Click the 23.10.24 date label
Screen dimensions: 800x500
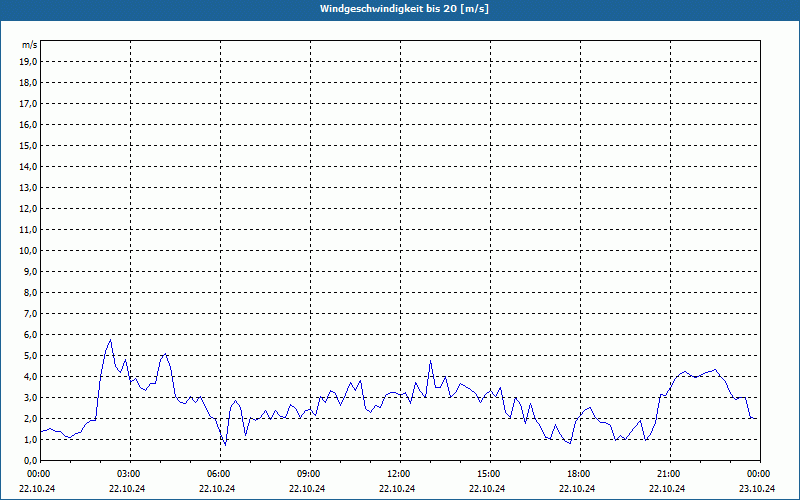click(757, 488)
